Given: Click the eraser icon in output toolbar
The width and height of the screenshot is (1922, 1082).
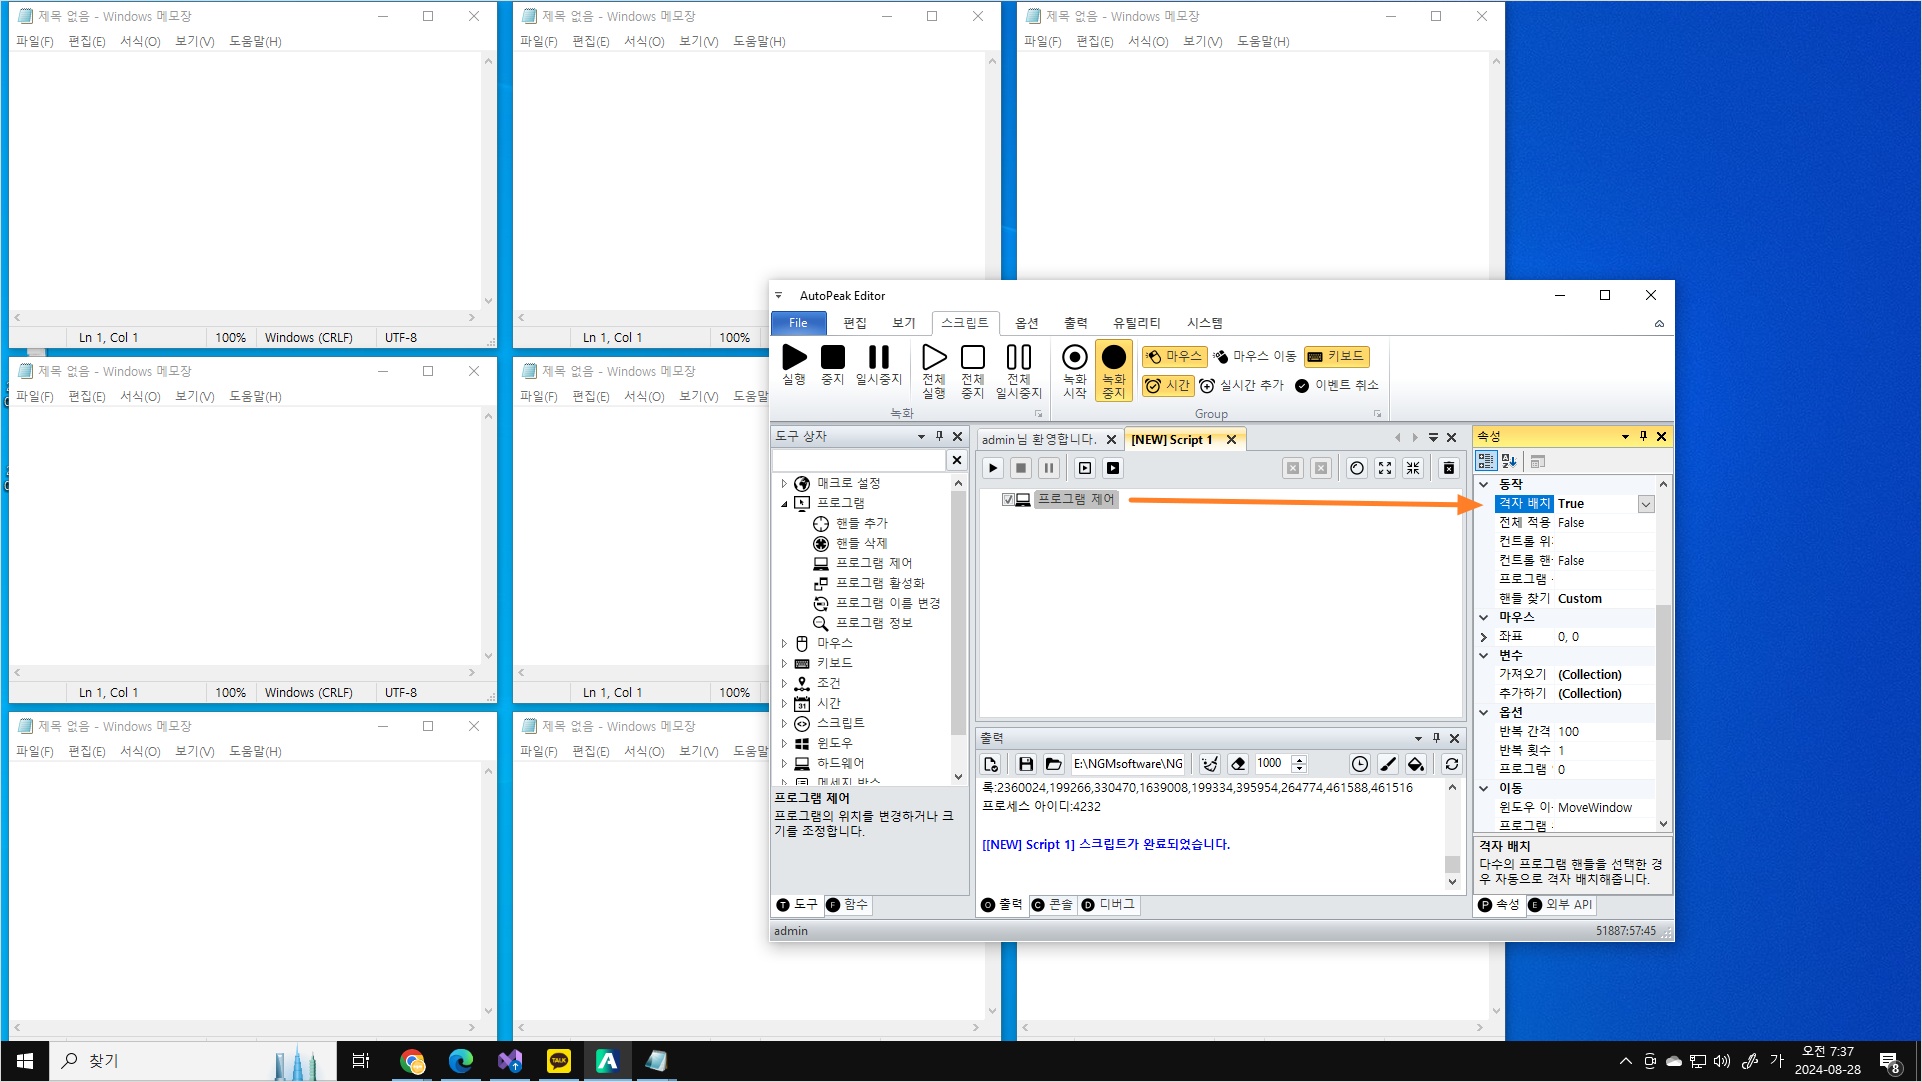Looking at the screenshot, I should [1238, 764].
